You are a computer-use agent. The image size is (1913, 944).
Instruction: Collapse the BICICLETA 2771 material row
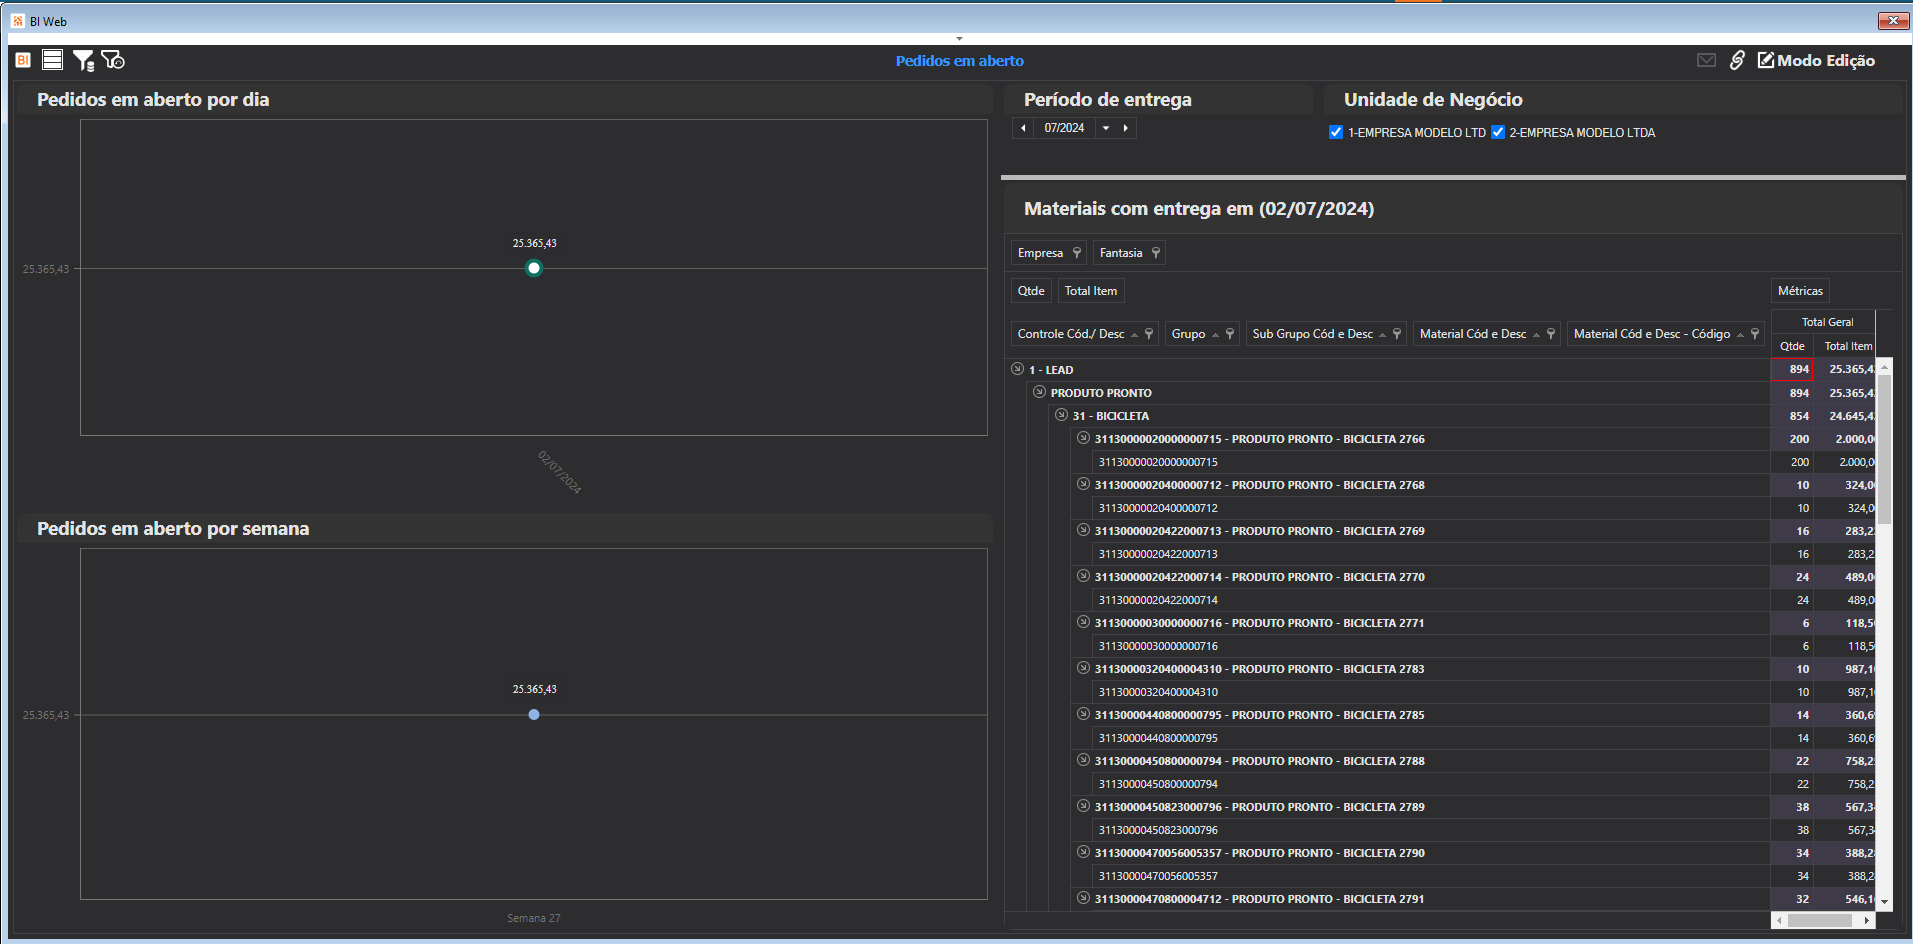[1083, 622]
